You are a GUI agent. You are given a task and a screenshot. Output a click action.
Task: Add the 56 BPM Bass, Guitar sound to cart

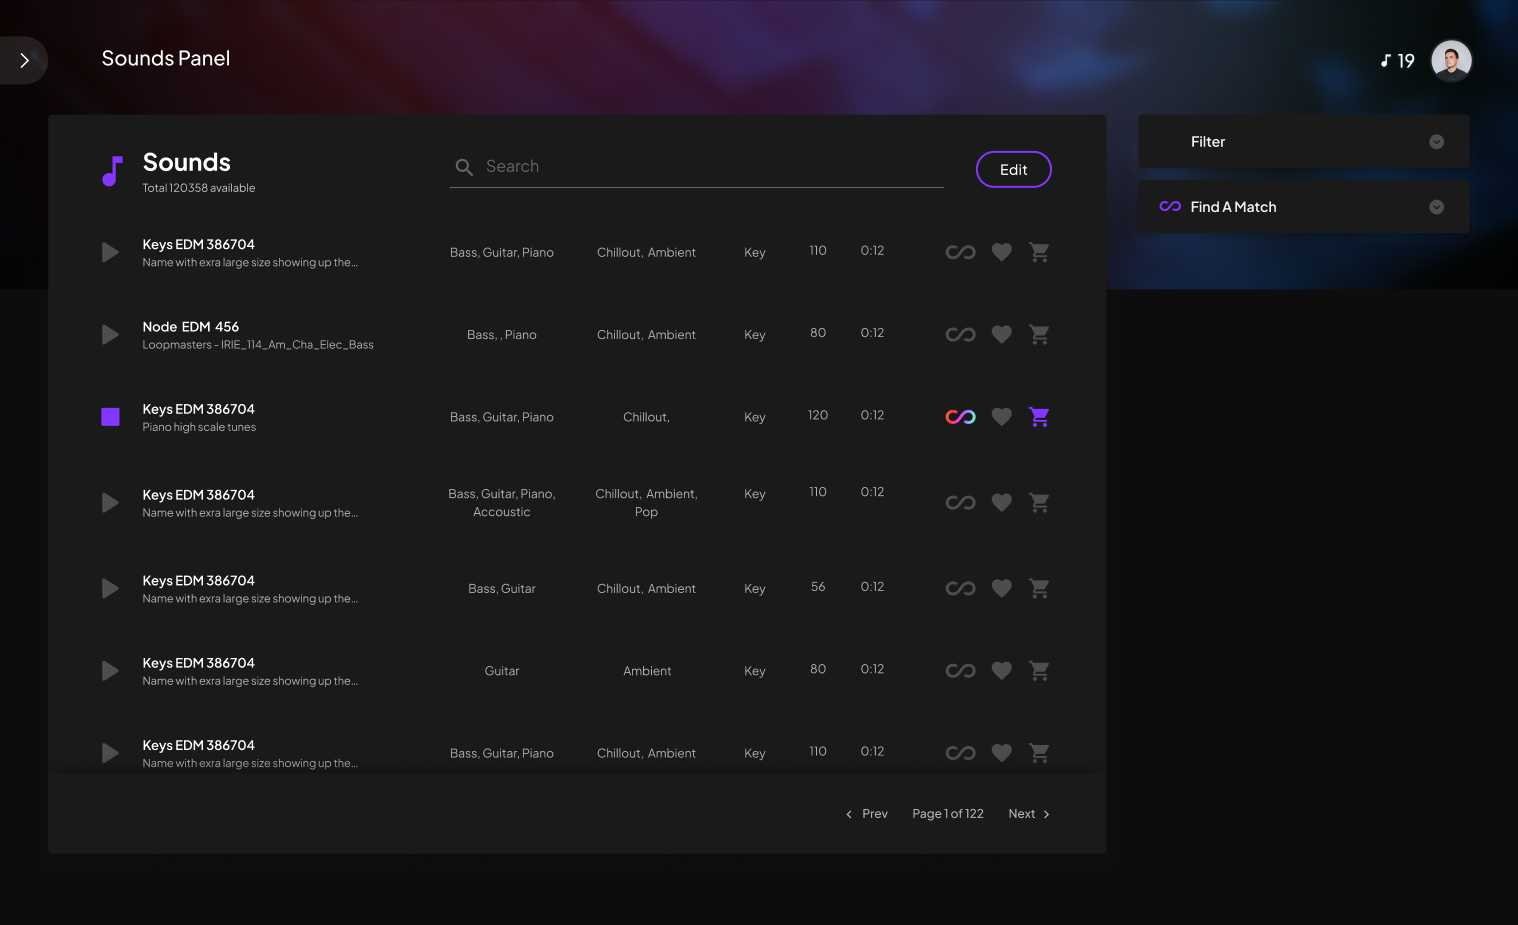tap(1039, 588)
